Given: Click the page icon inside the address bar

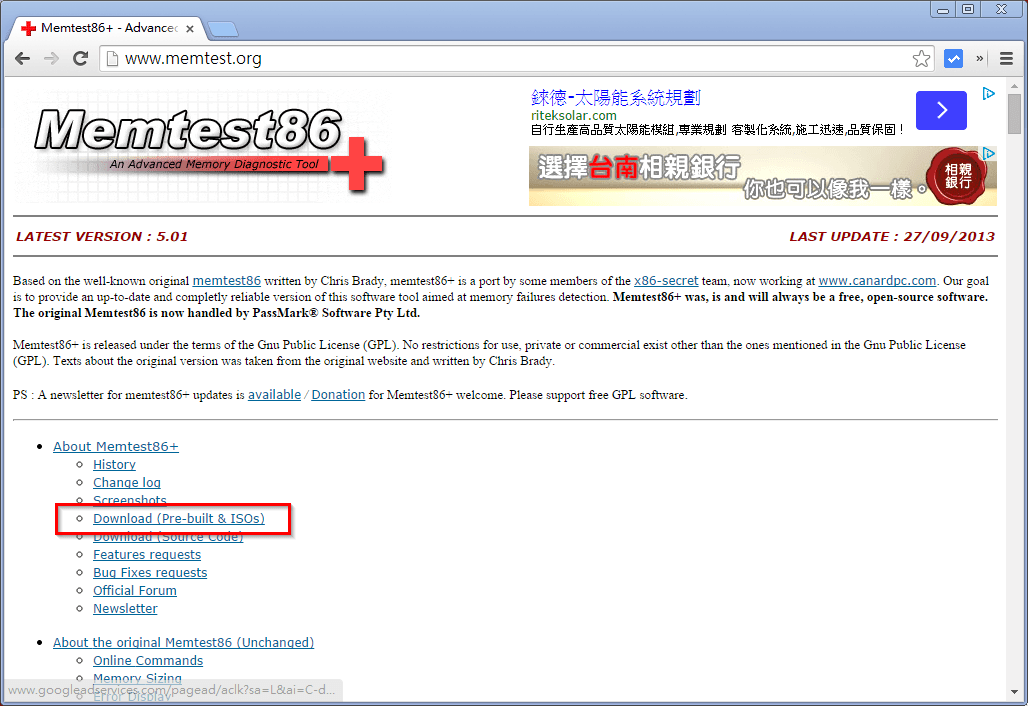Looking at the screenshot, I should (x=110, y=58).
